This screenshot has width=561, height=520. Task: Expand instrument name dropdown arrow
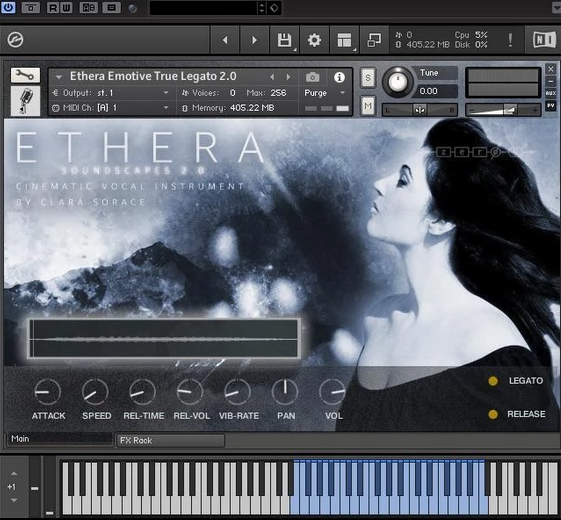pos(59,77)
